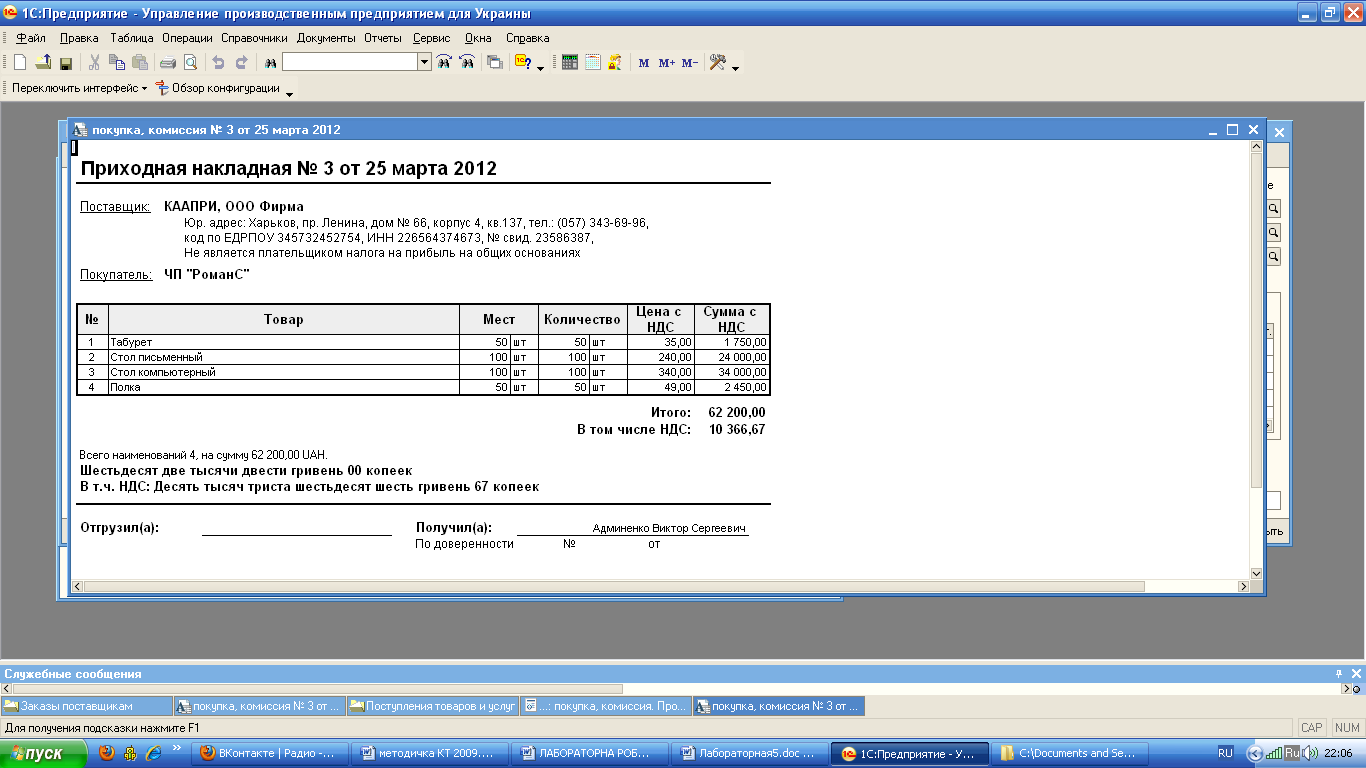Switch to Заказы поставщикам window tab
The width and height of the screenshot is (1366, 768).
click(x=87, y=706)
